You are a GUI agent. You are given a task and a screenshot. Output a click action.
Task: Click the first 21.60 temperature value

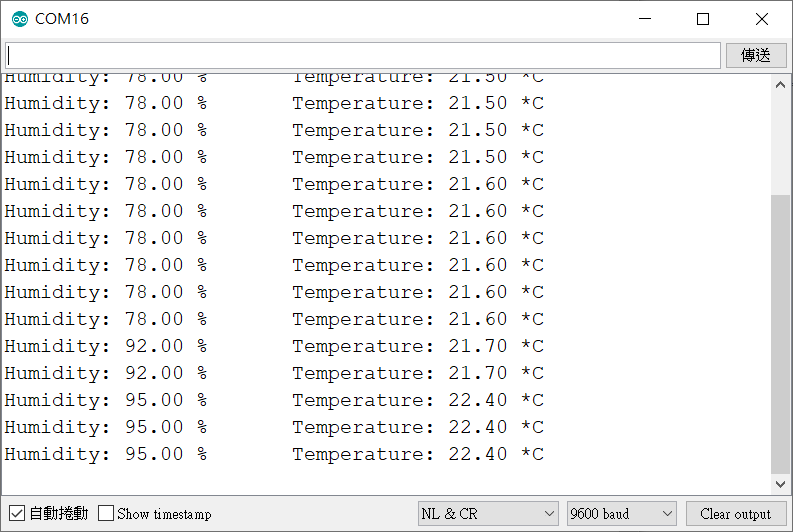point(477,184)
